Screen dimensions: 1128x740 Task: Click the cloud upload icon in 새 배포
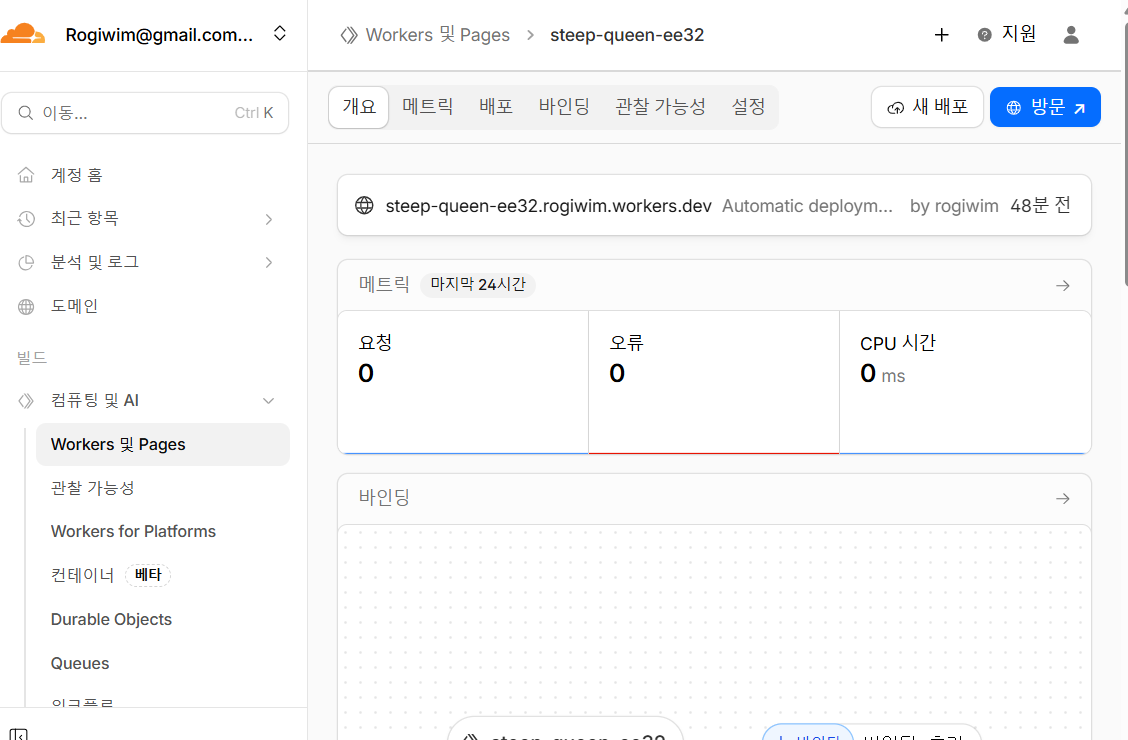pos(896,108)
